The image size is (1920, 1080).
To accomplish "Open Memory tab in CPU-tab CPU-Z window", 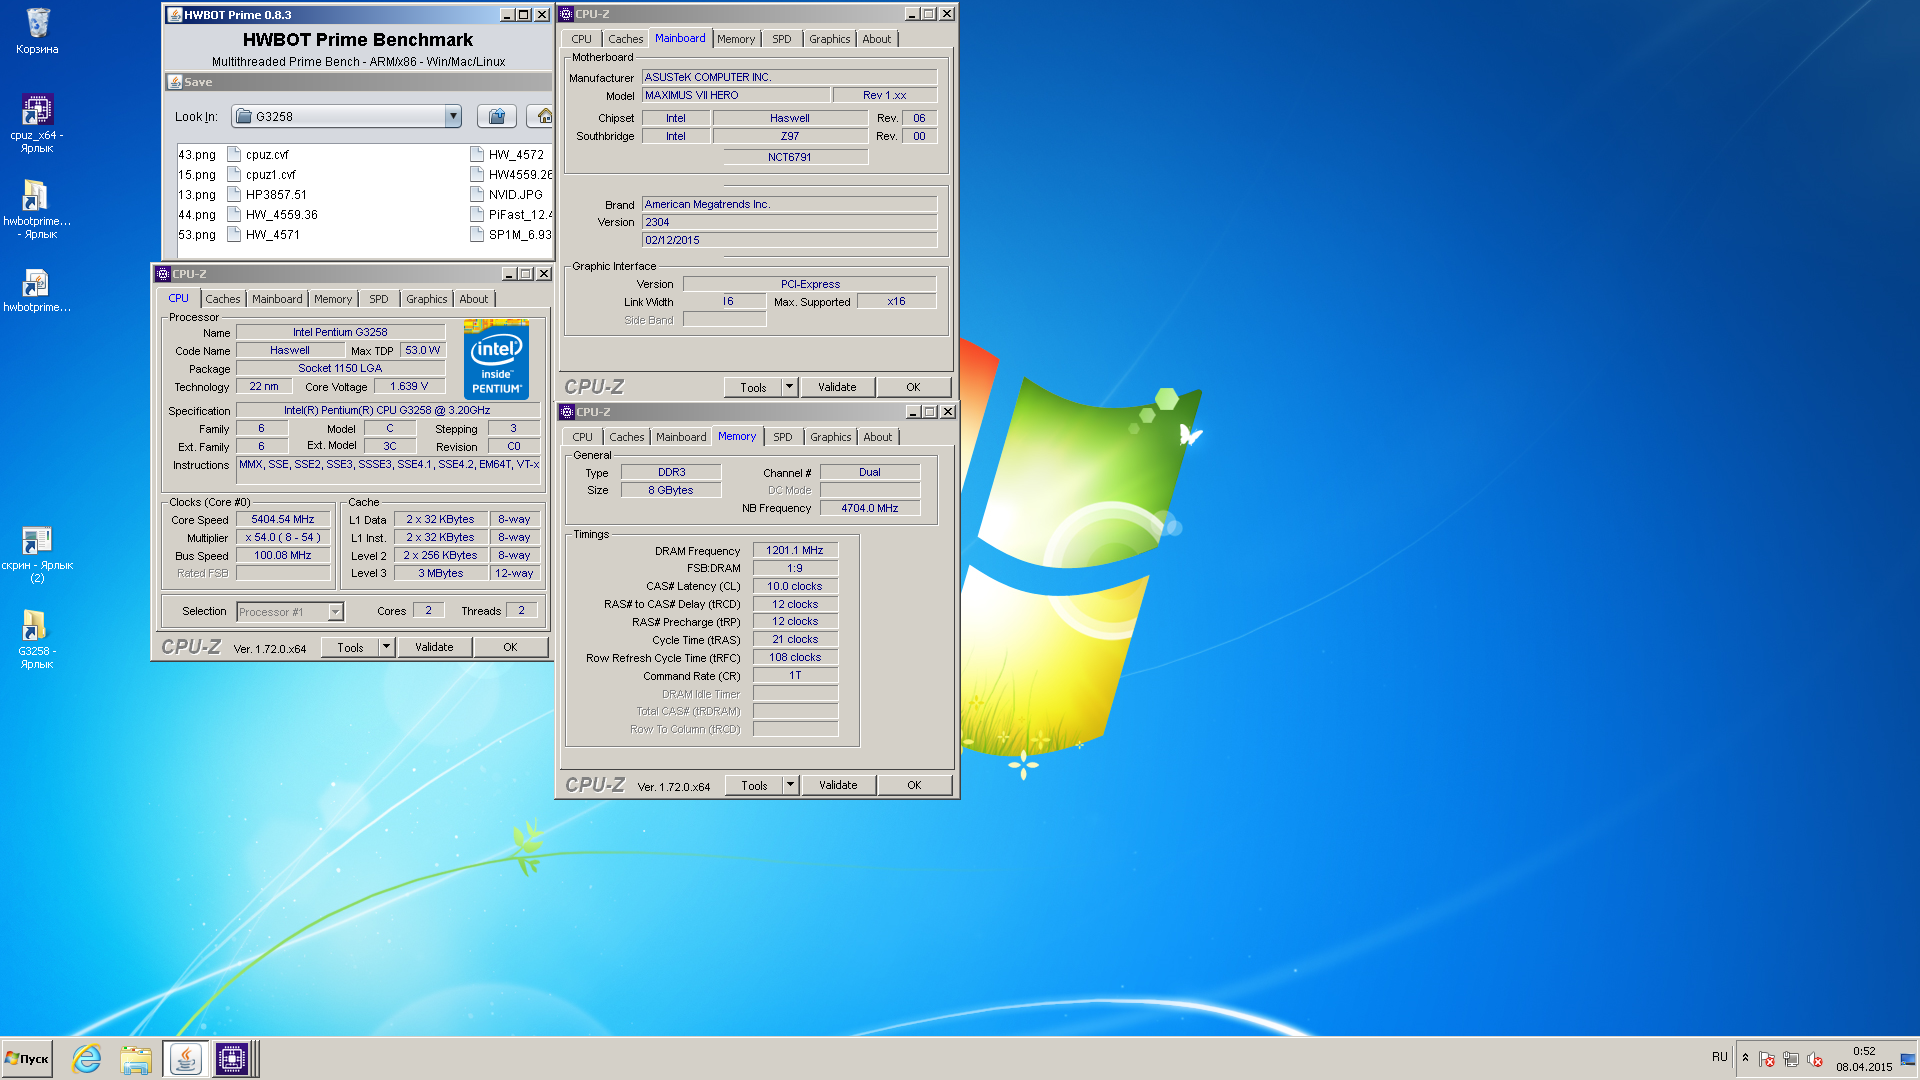I will tap(333, 299).
